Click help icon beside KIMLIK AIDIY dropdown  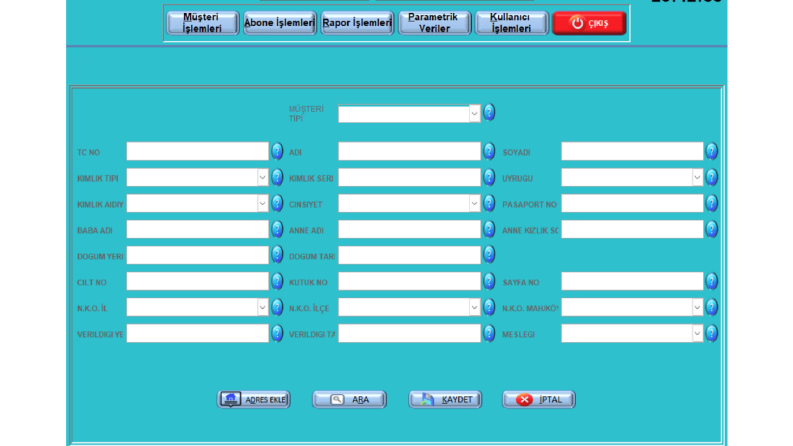(277, 203)
